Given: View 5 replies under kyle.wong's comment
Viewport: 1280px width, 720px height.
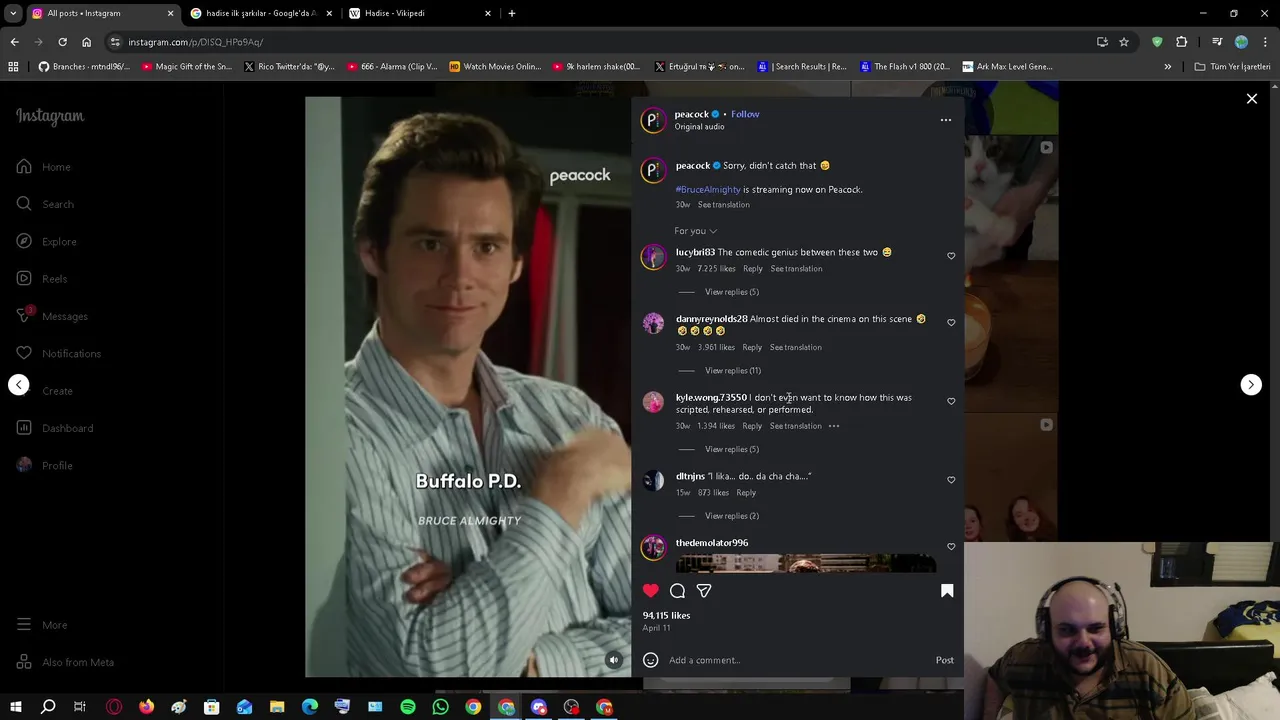Looking at the screenshot, I should click(732, 450).
